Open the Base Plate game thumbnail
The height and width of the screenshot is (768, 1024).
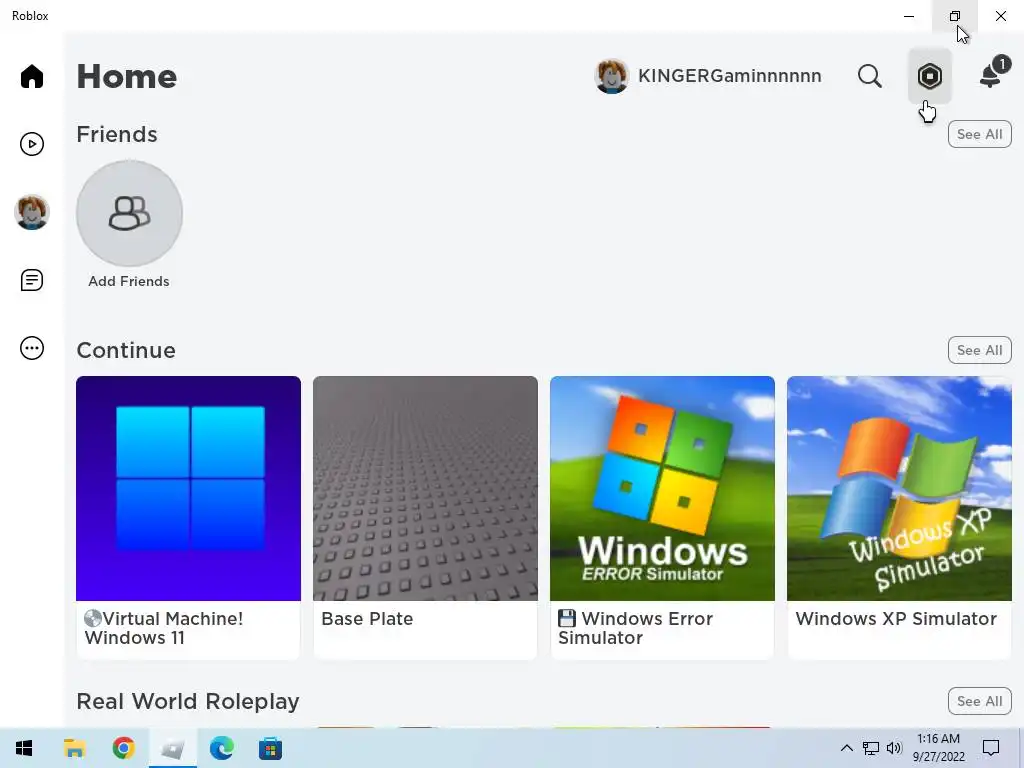click(425, 488)
